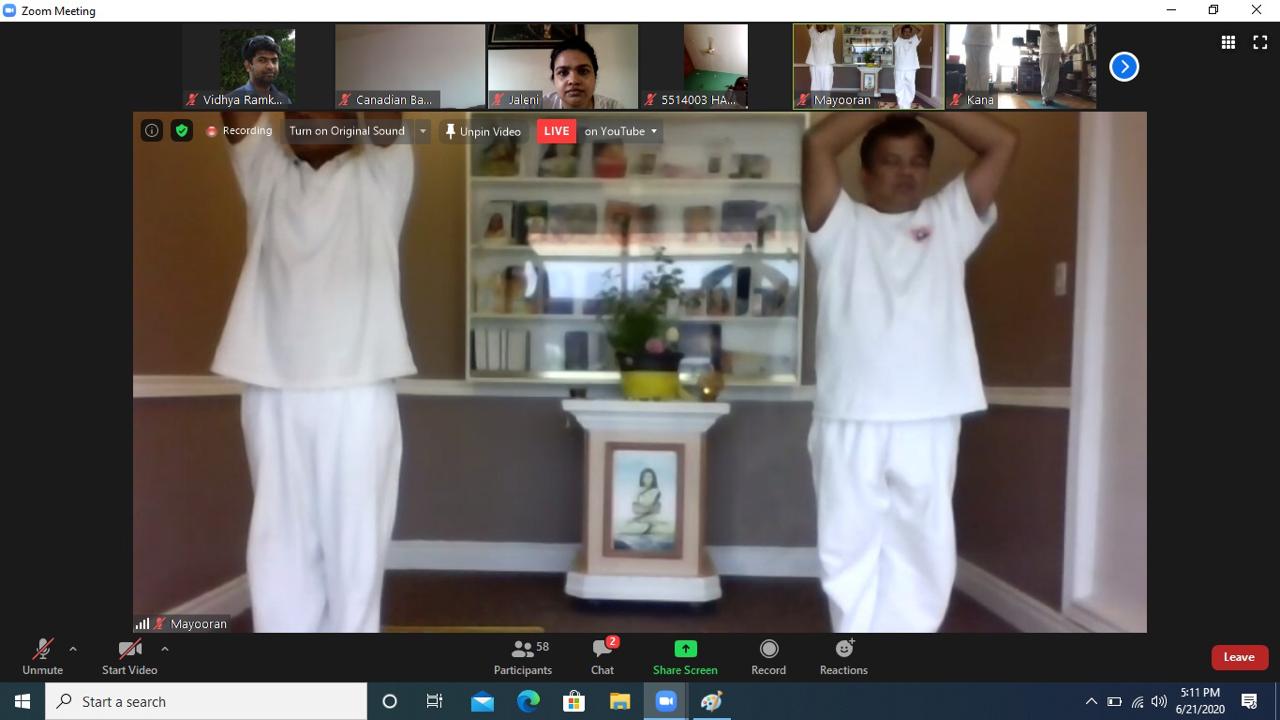The height and width of the screenshot is (720, 1280).
Task: Open the Windows Start menu
Action: pyautogui.click(x=22, y=701)
